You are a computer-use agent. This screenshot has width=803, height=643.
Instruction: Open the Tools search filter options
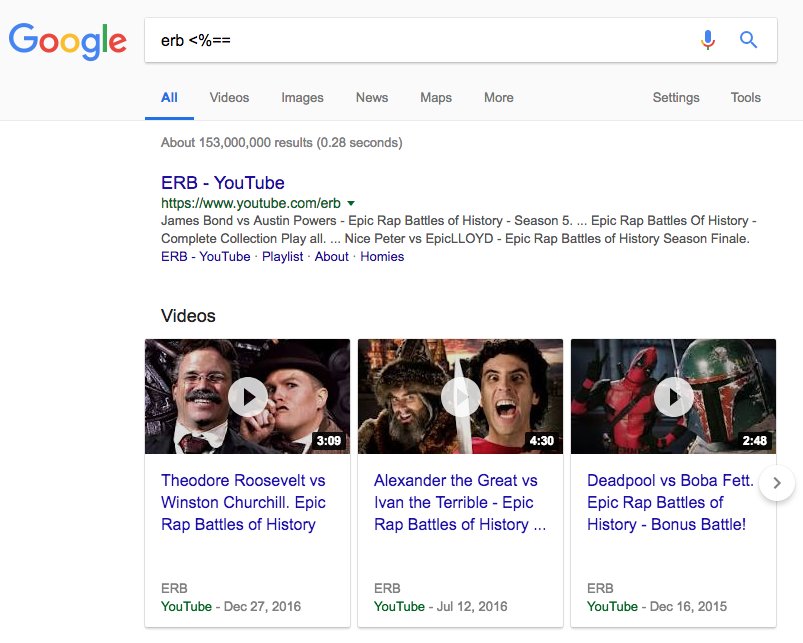(x=746, y=97)
